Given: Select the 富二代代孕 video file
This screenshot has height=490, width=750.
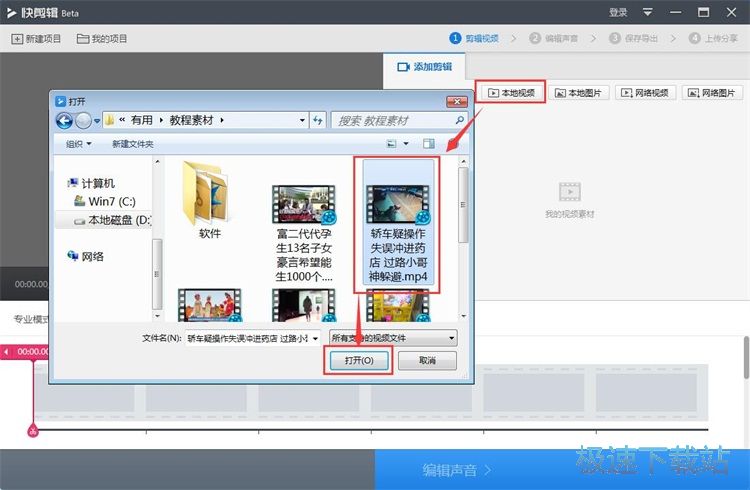Looking at the screenshot, I should (x=304, y=233).
